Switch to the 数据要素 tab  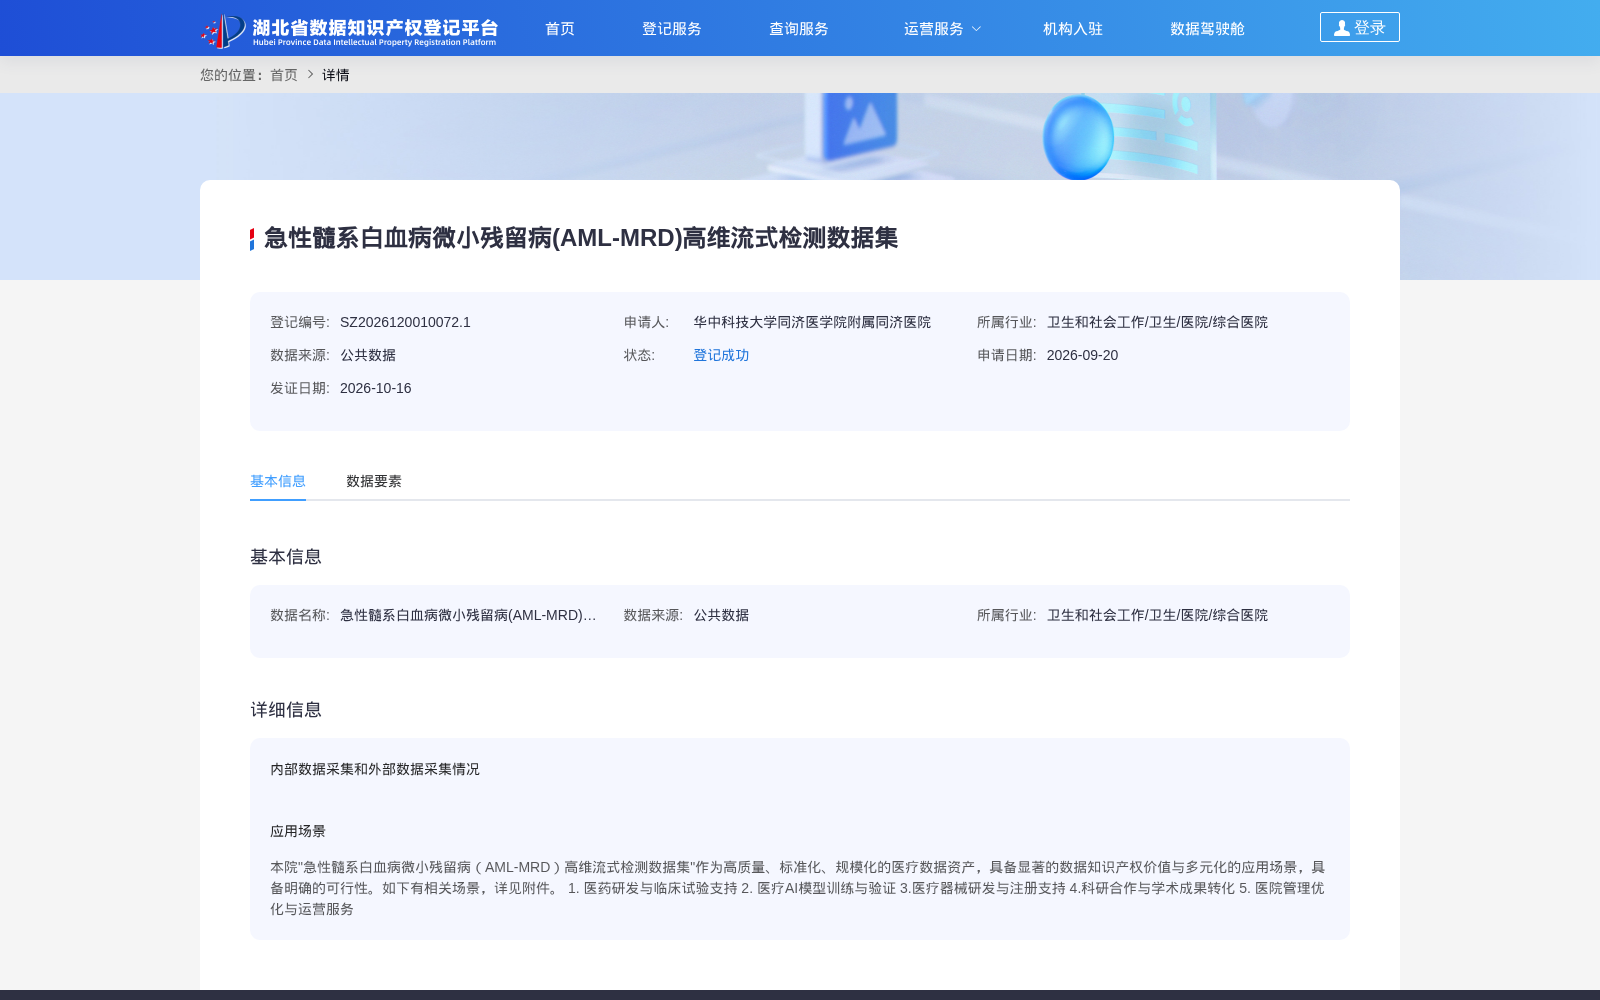tap(374, 481)
